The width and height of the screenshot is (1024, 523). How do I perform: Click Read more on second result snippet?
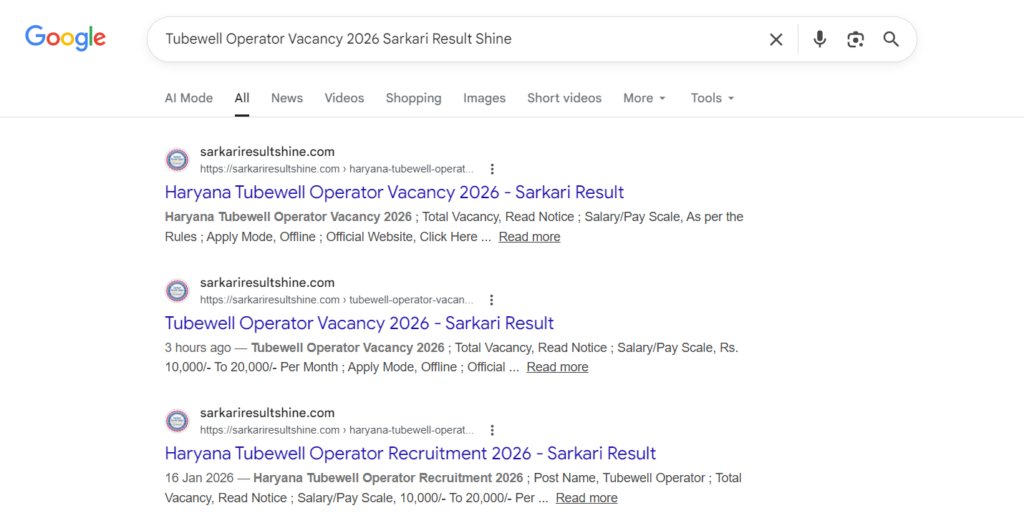557,367
